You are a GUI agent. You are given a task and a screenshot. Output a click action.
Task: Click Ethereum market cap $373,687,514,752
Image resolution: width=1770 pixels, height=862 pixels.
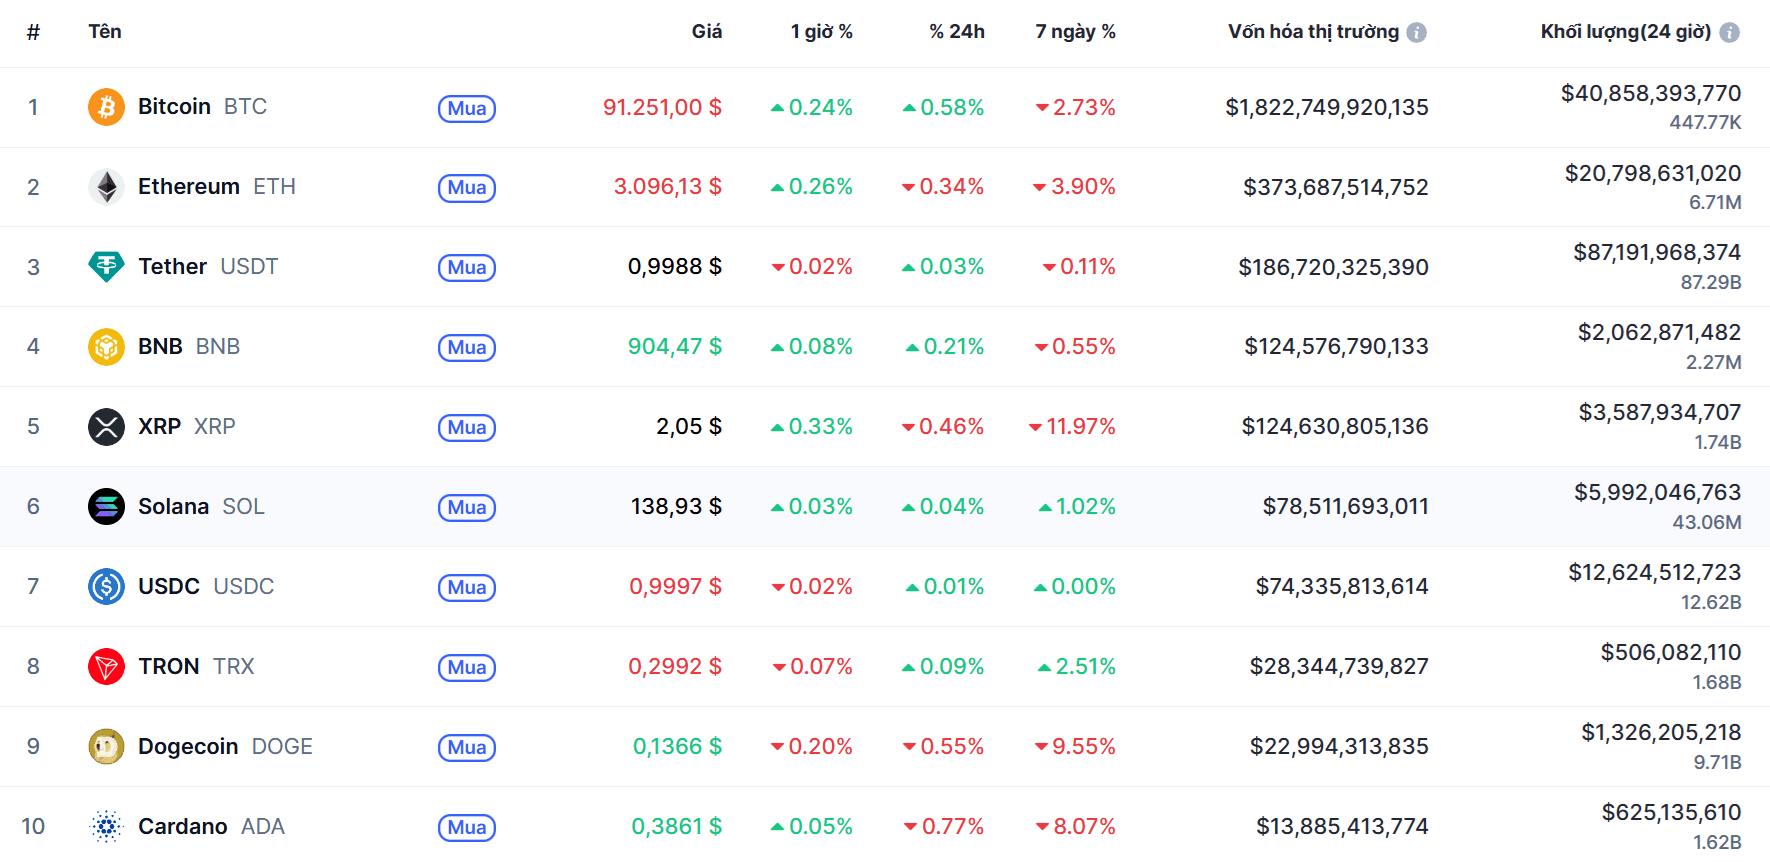click(x=1336, y=187)
